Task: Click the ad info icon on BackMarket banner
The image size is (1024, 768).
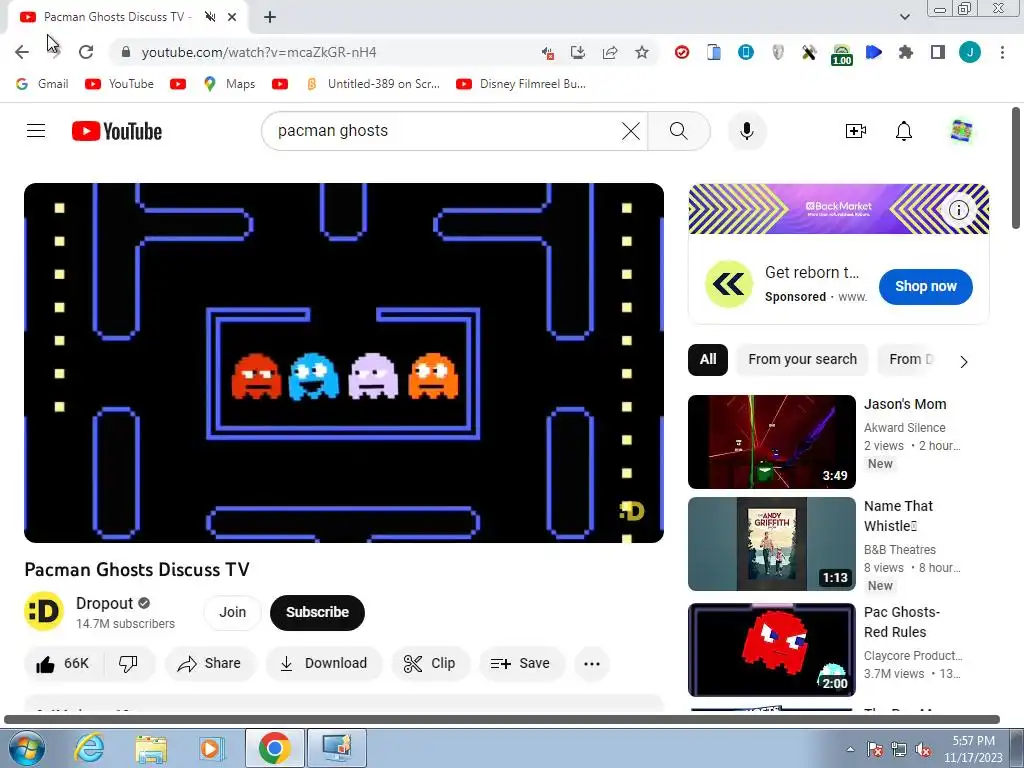Action: tap(959, 210)
